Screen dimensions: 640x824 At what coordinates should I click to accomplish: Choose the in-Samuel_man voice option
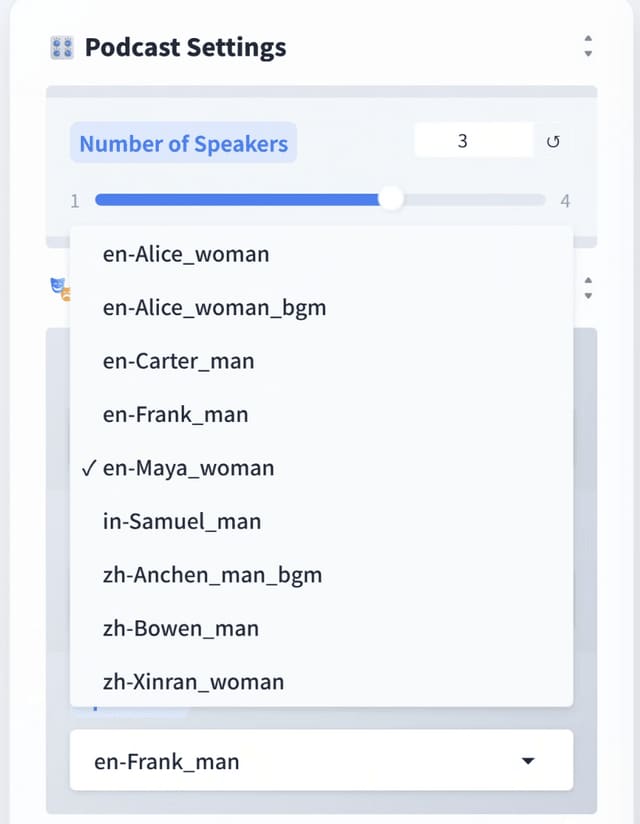(181, 521)
